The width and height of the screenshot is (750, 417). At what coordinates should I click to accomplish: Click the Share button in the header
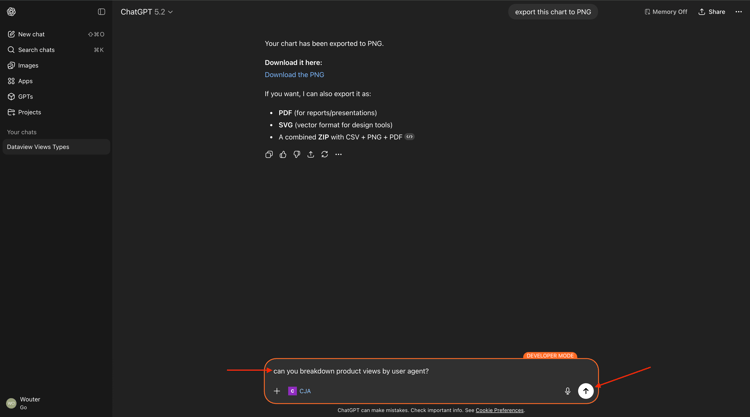[x=712, y=12]
